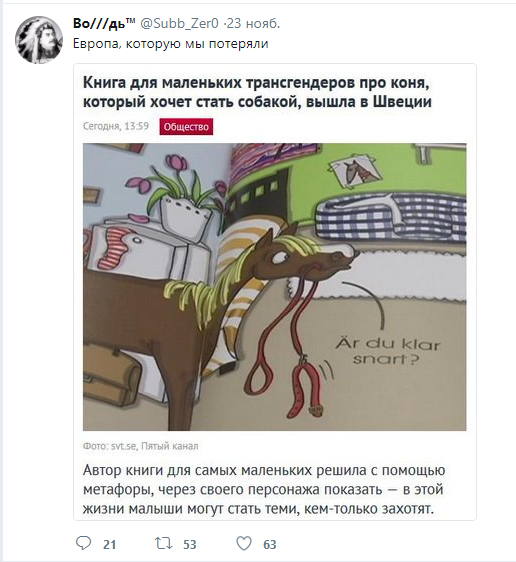Click the Сегодня, 13:59 article date
The image size is (516, 562).
click(116, 126)
